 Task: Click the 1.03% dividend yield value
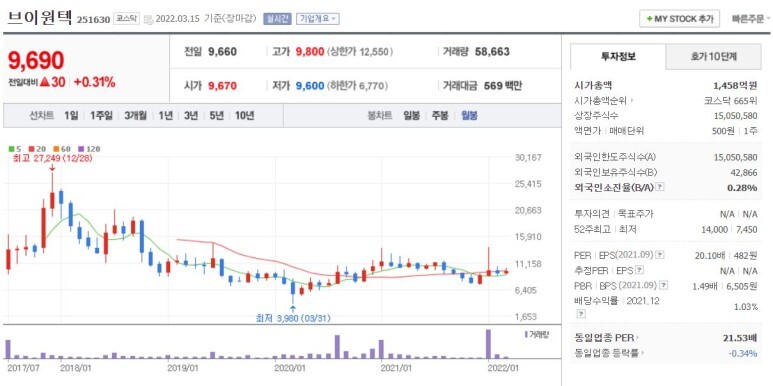click(x=746, y=307)
